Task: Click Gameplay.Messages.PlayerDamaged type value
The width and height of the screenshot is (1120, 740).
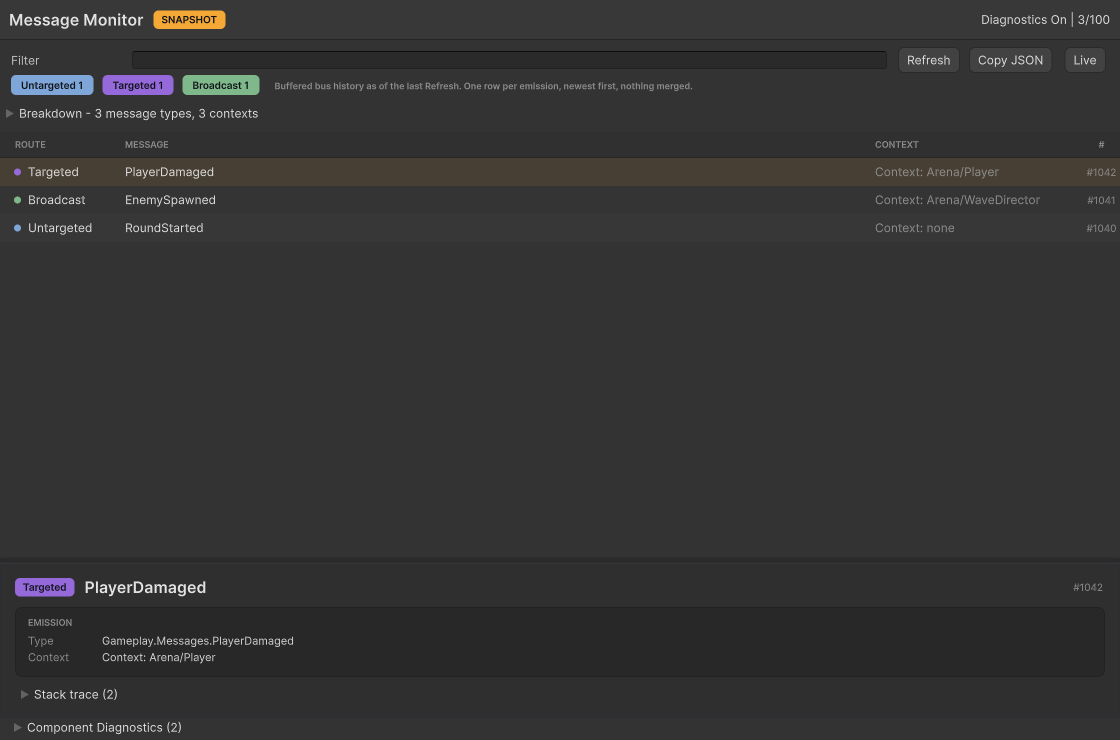Action: coord(198,641)
